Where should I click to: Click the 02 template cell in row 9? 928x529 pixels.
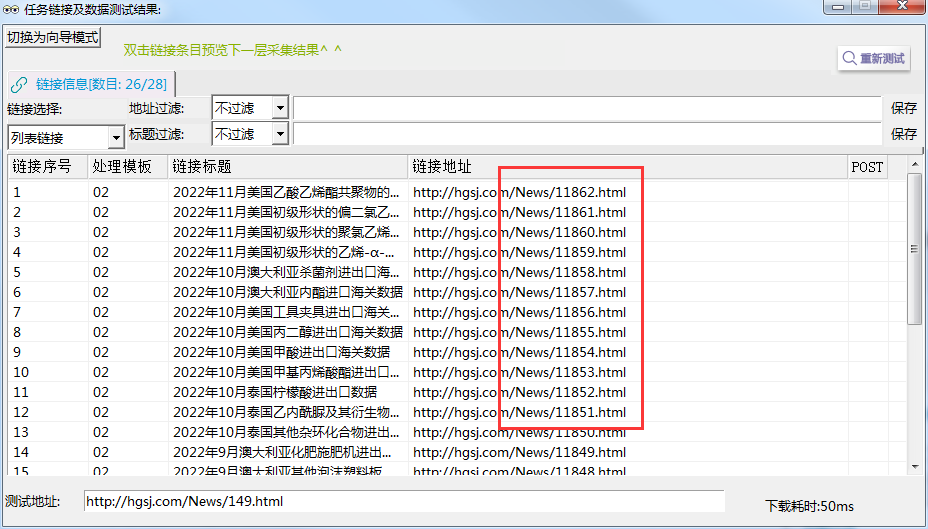pyautogui.click(x=101, y=353)
